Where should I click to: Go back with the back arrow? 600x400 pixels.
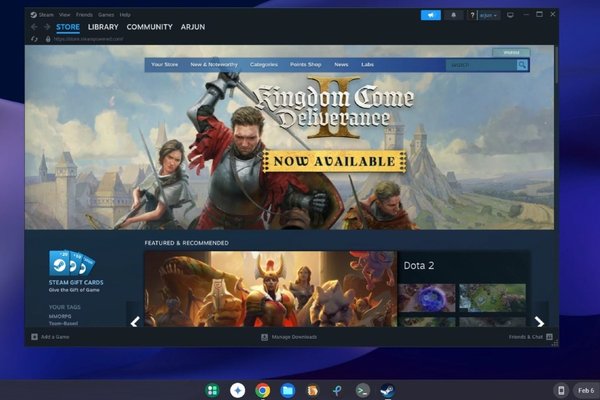[34, 27]
